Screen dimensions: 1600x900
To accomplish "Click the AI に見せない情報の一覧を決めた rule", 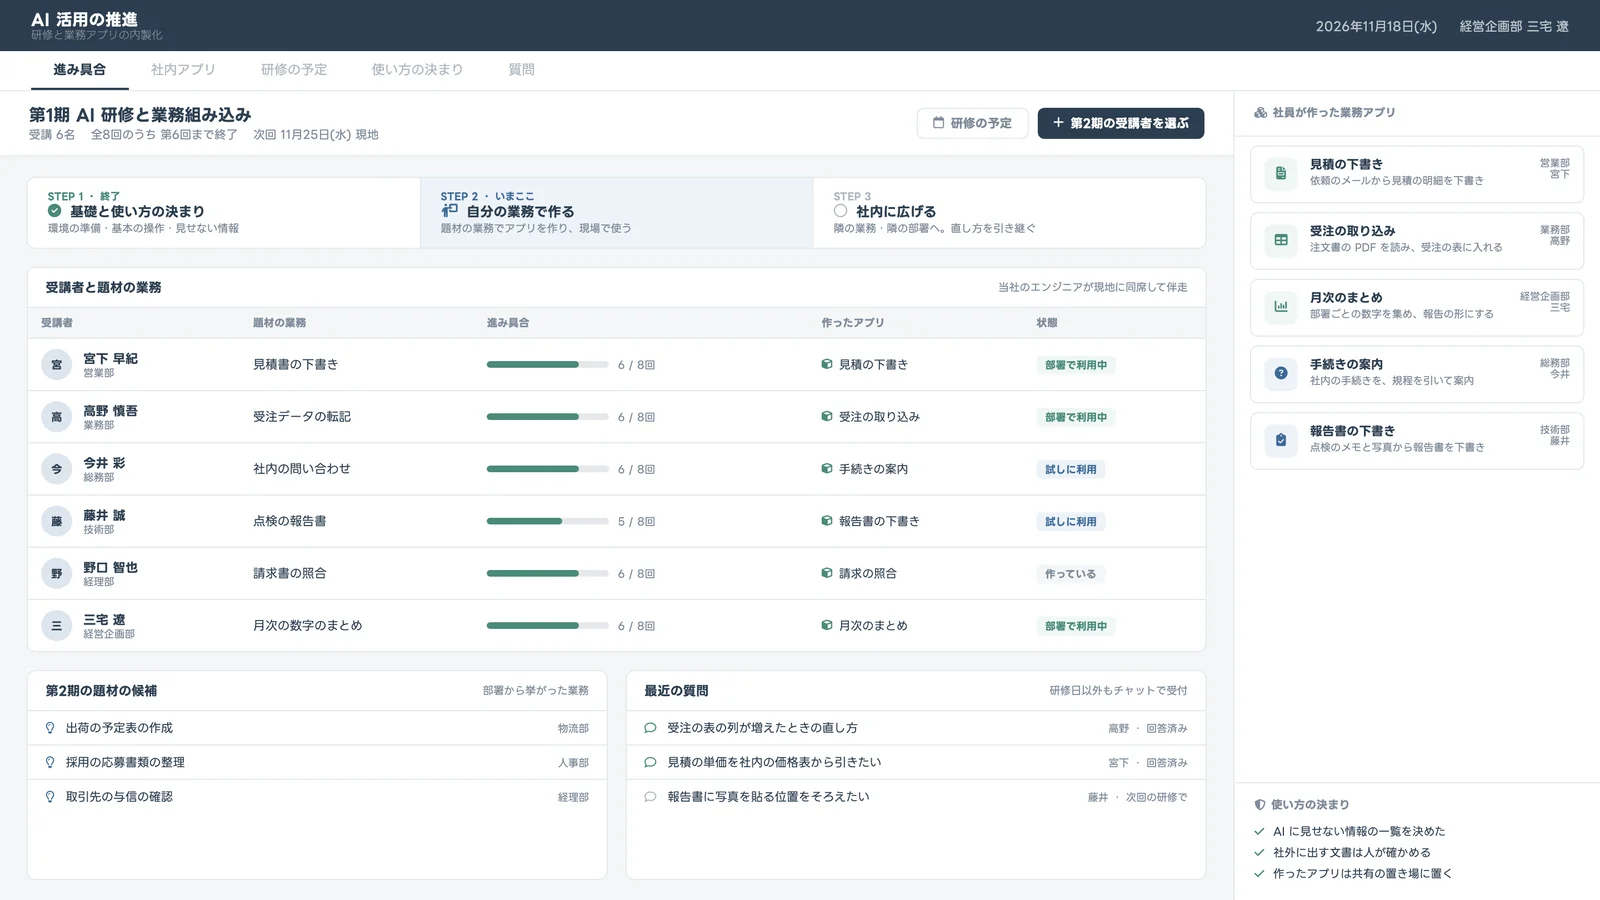I will click(x=1359, y=831).
